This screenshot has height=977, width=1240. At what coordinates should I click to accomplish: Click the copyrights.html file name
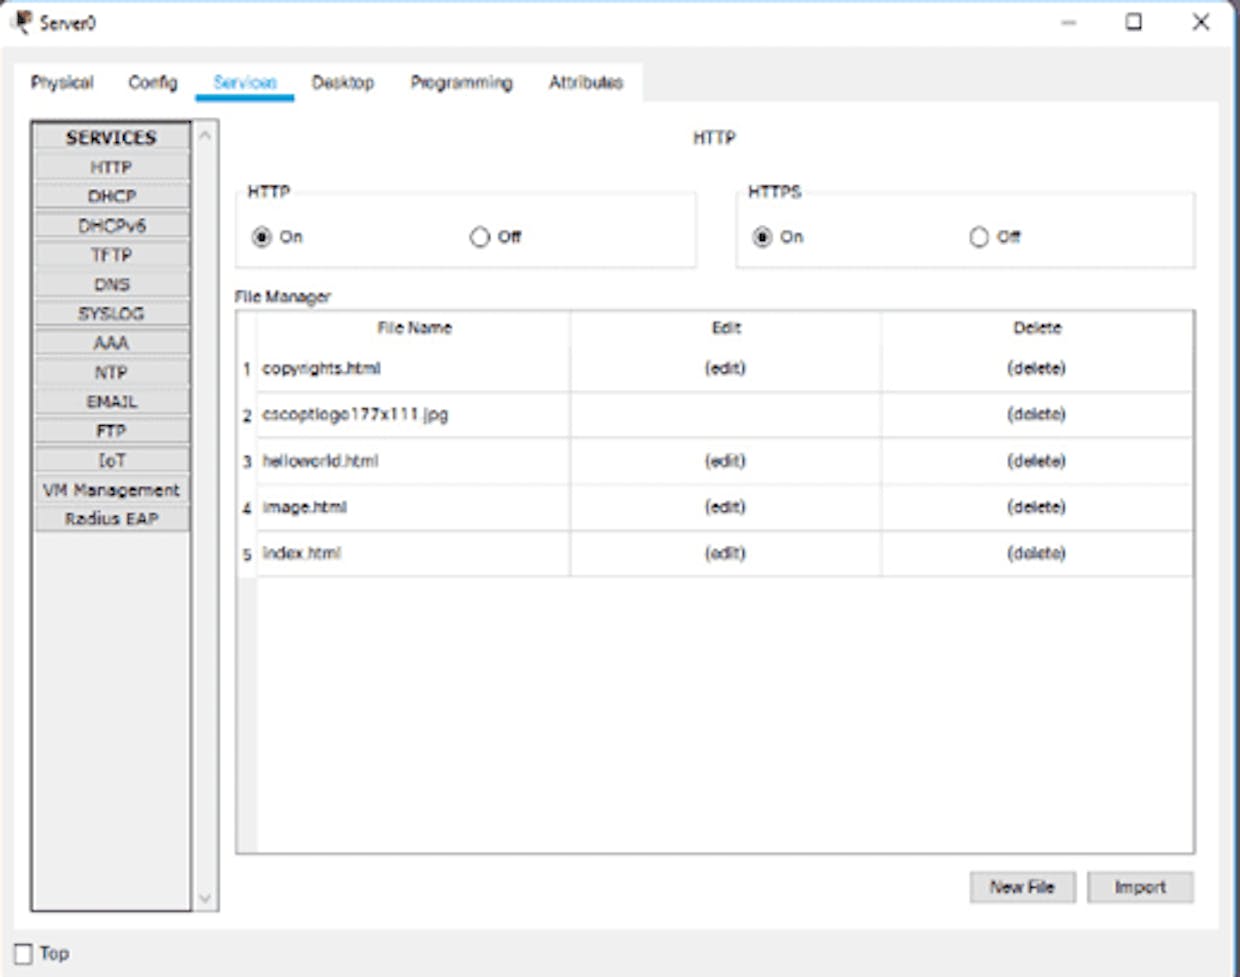[x=321, y=368]
